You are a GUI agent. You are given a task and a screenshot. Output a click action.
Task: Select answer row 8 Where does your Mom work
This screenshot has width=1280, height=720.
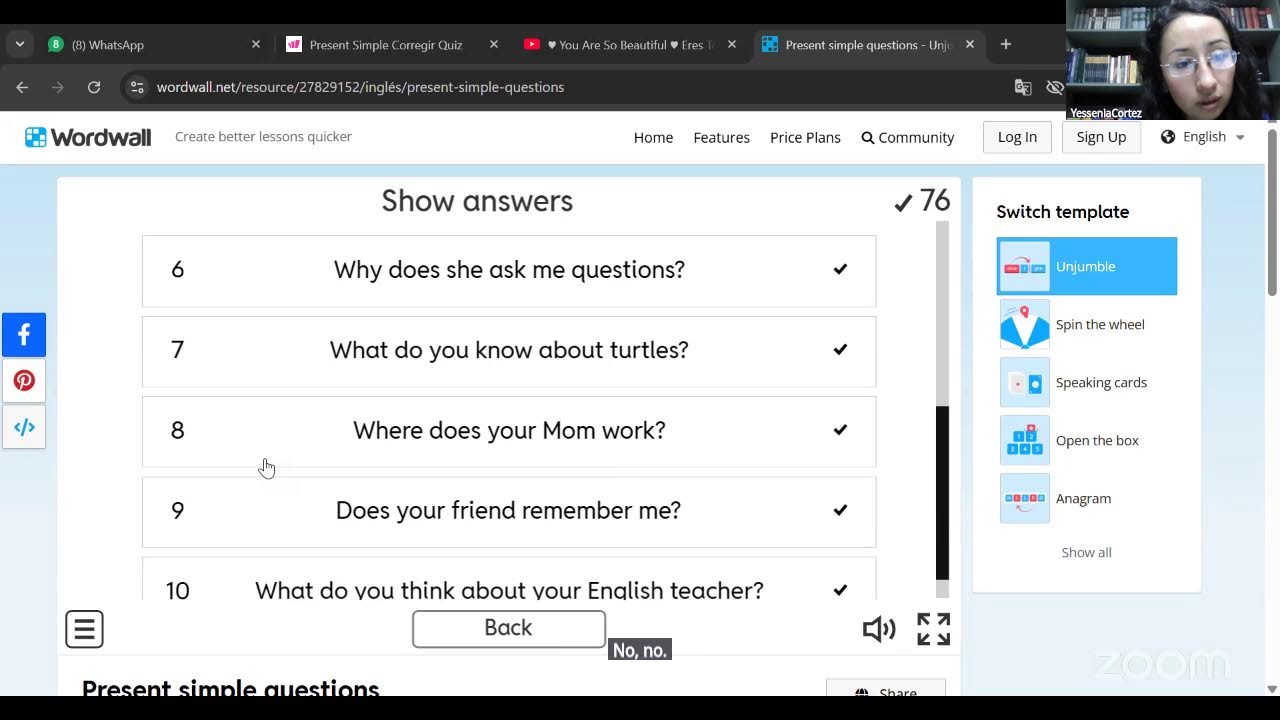(x=509, y=431)
